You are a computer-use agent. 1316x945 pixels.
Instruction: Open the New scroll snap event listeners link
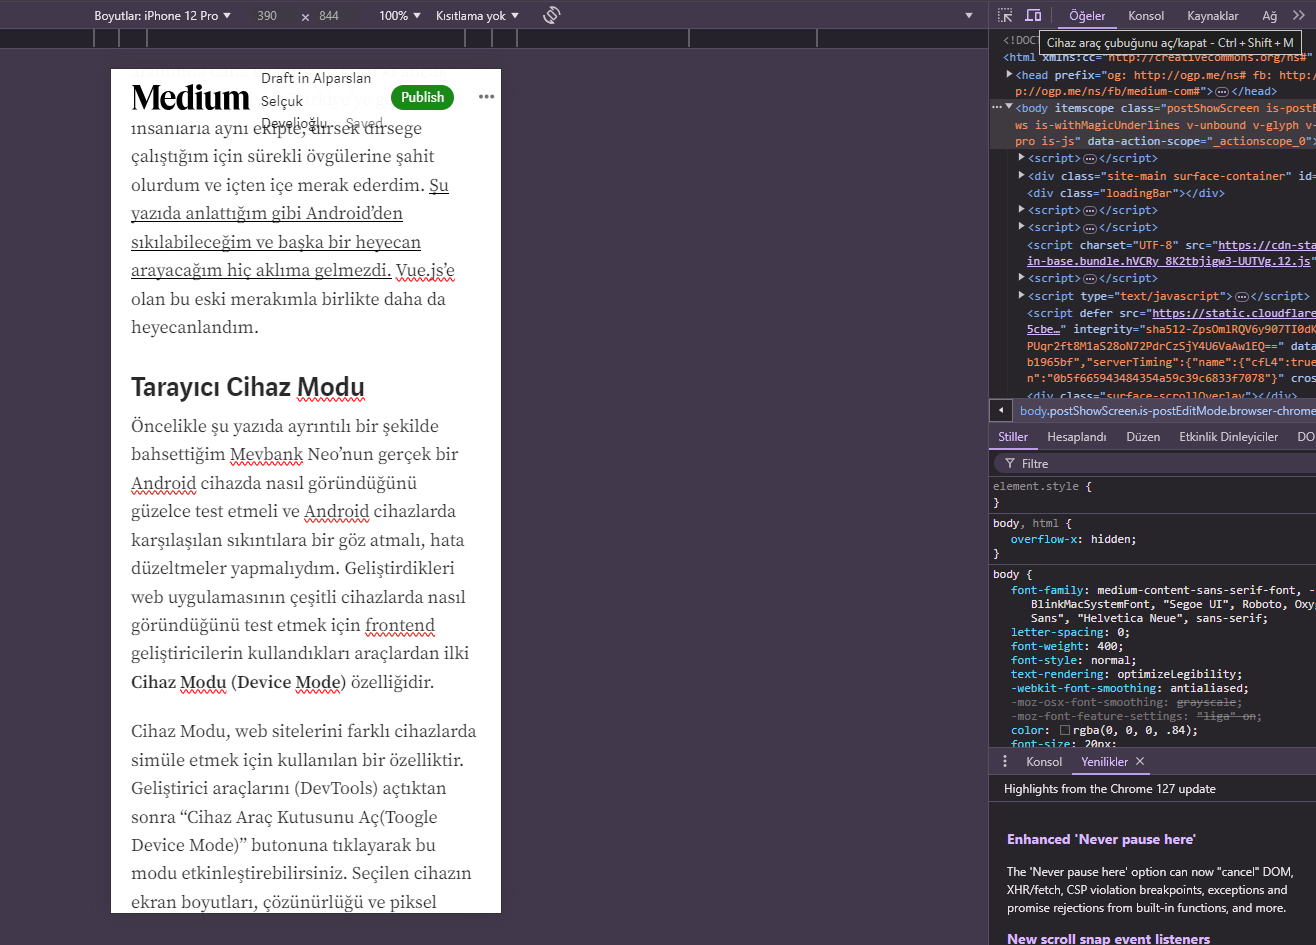[1108, 939]
